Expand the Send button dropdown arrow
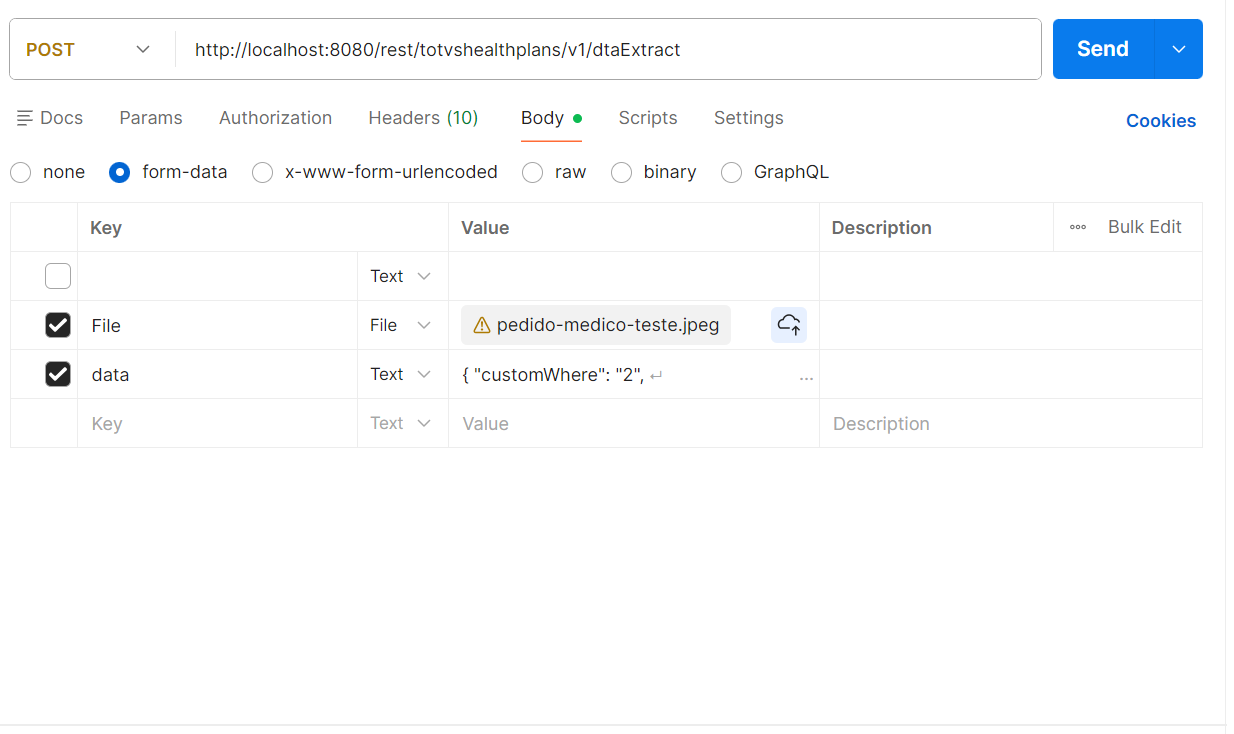 point(1179,49)
